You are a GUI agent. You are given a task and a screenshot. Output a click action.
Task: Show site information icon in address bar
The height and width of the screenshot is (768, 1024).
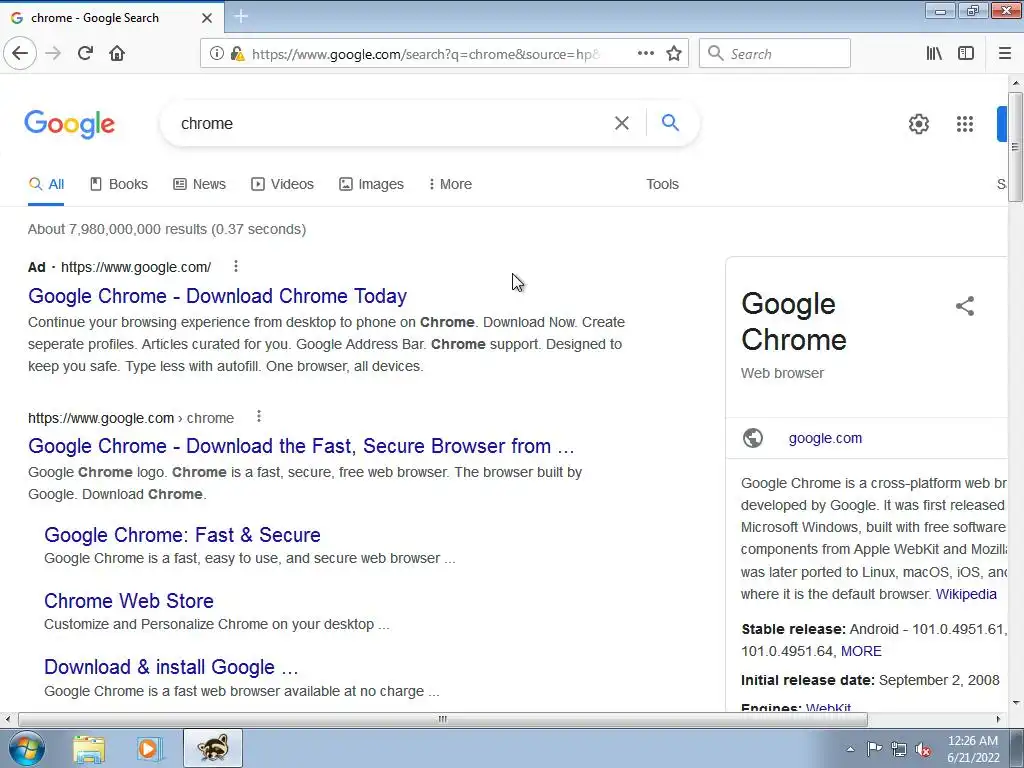tap(216, 54)
